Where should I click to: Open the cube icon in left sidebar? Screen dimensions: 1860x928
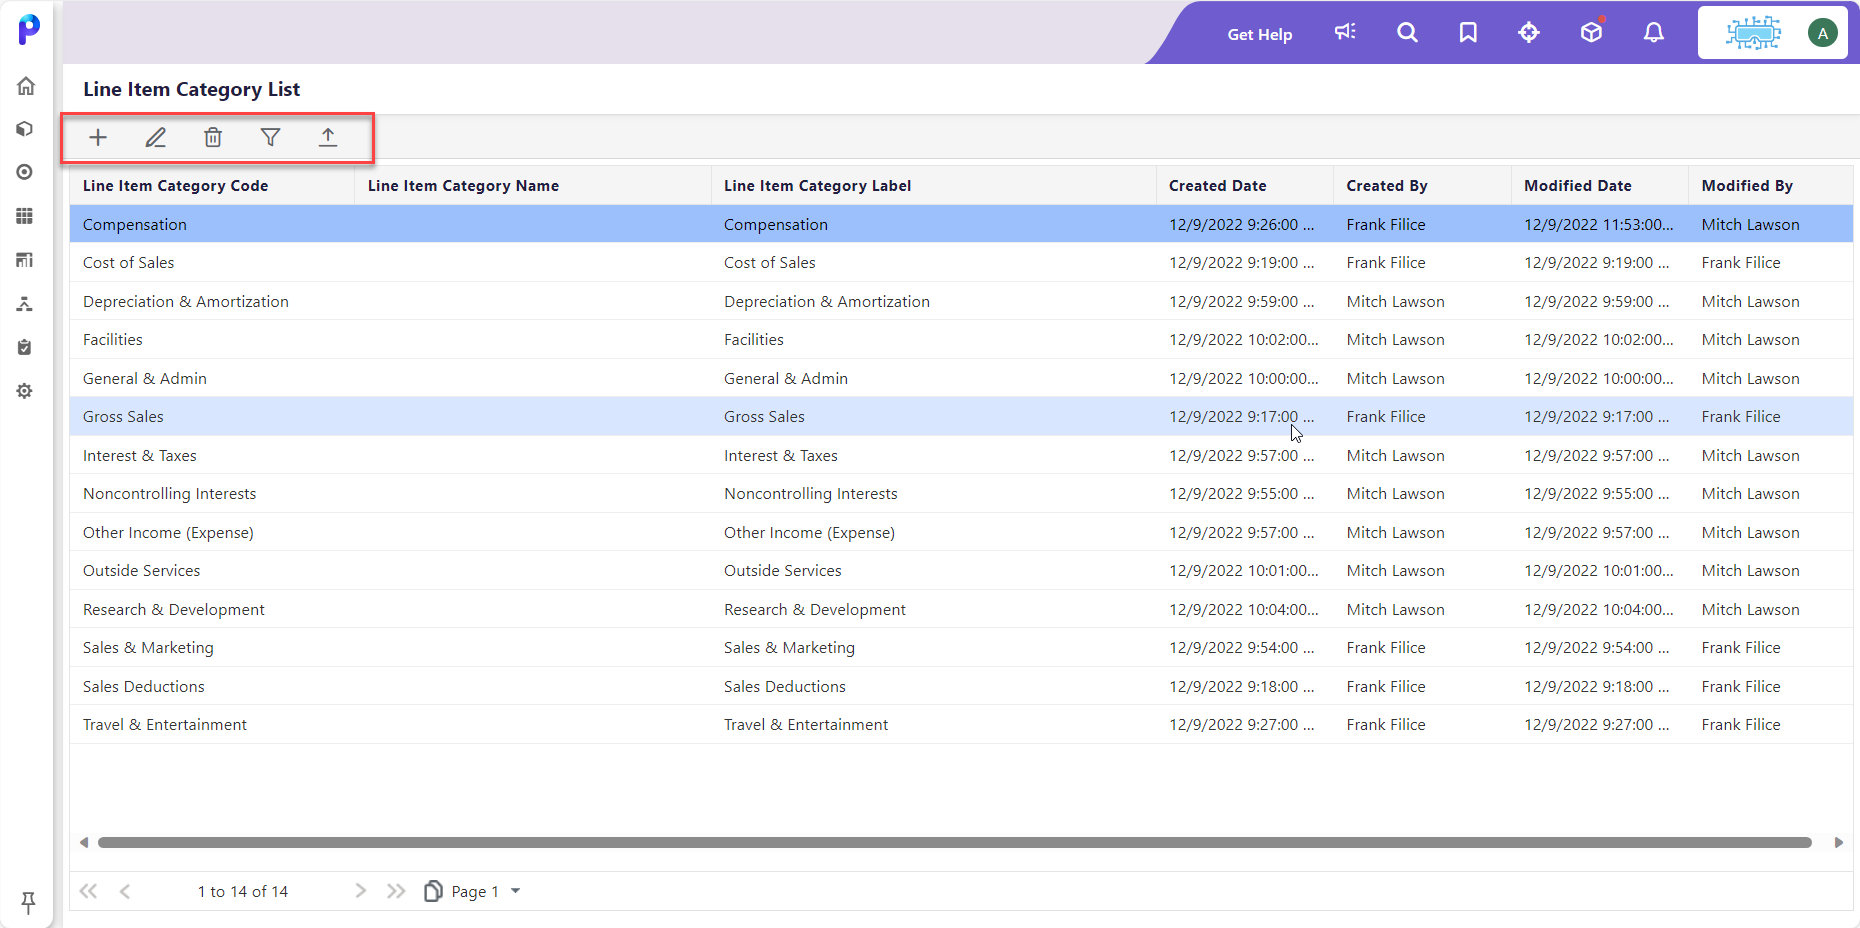click(x=25, y=129)
